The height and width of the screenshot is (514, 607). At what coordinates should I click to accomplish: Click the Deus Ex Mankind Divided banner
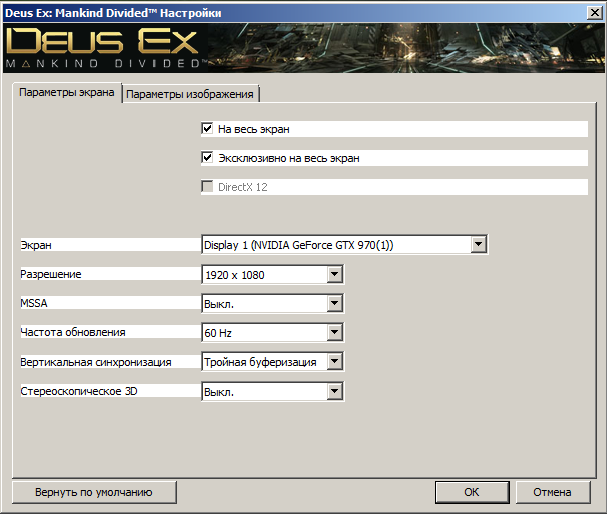click(x=304, y=48)
